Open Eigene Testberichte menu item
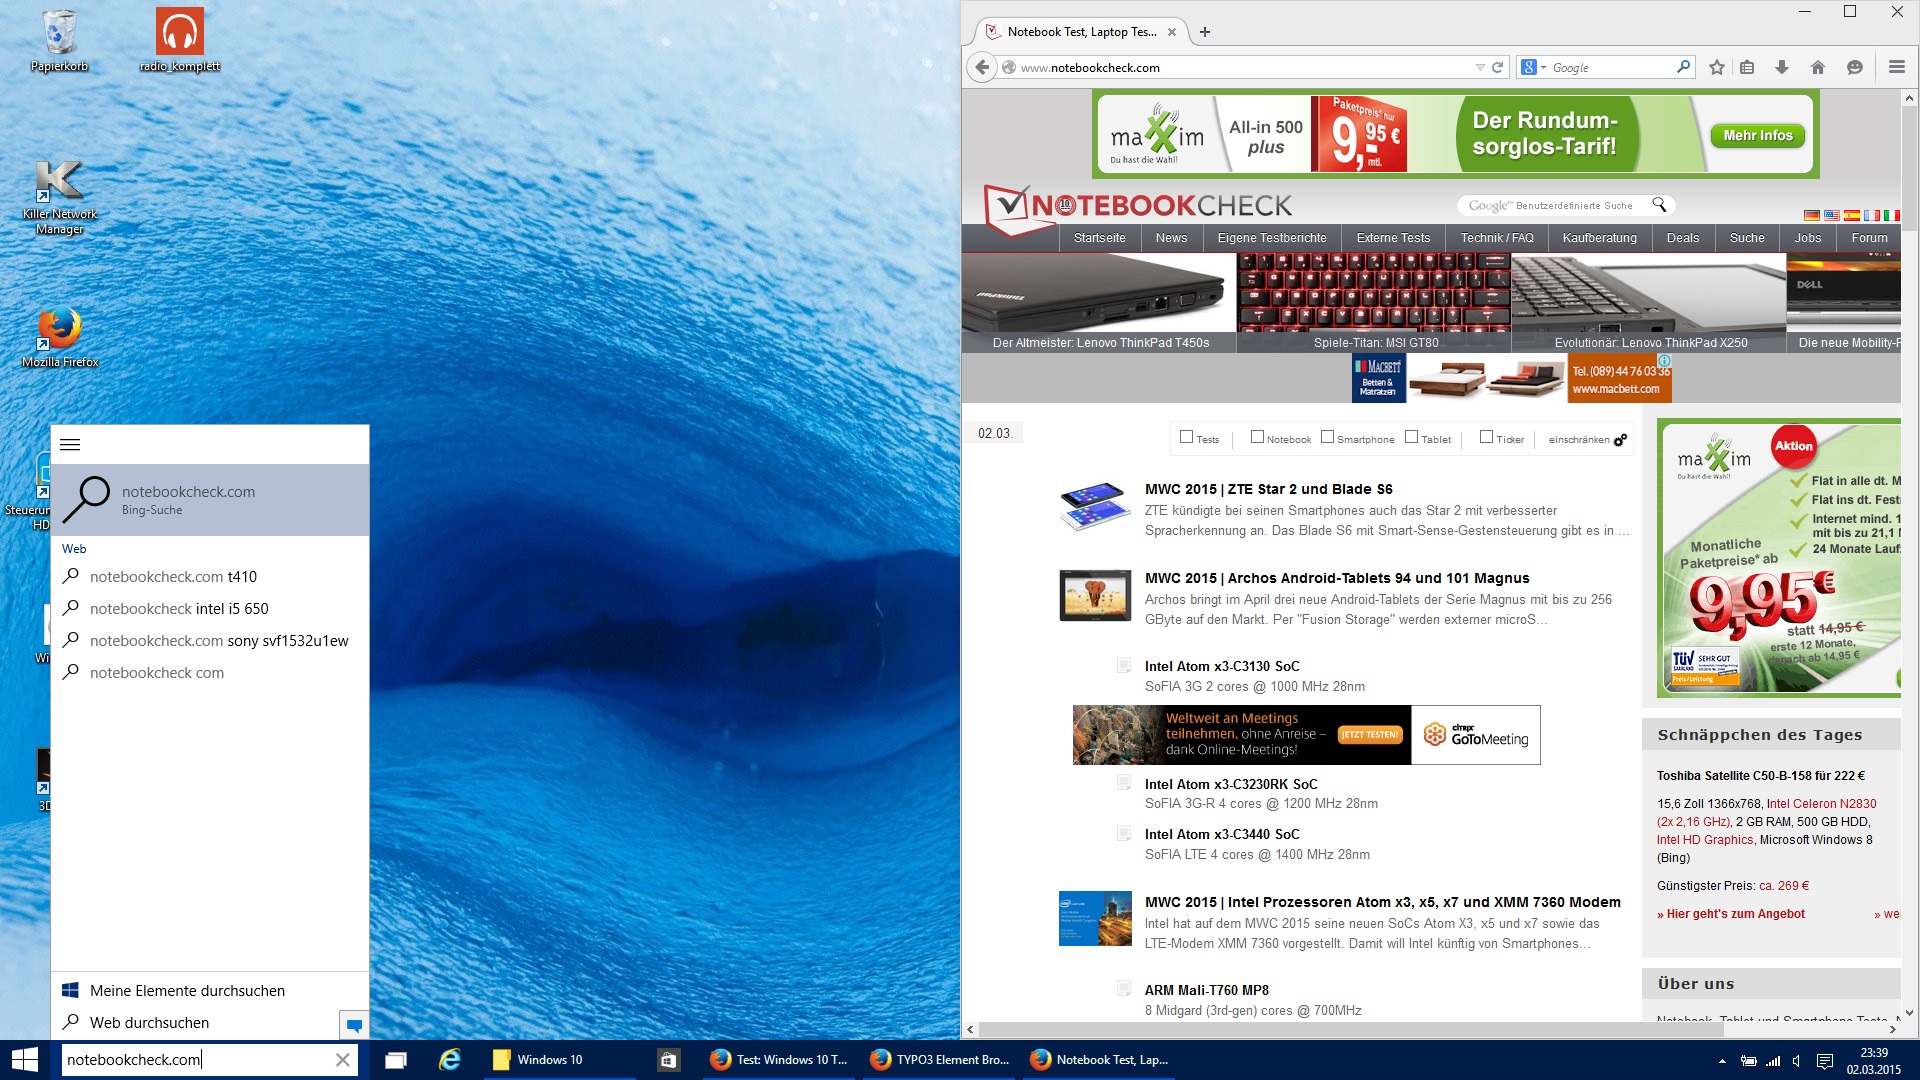The image size is (1920, 1080). pos(1272,238)
